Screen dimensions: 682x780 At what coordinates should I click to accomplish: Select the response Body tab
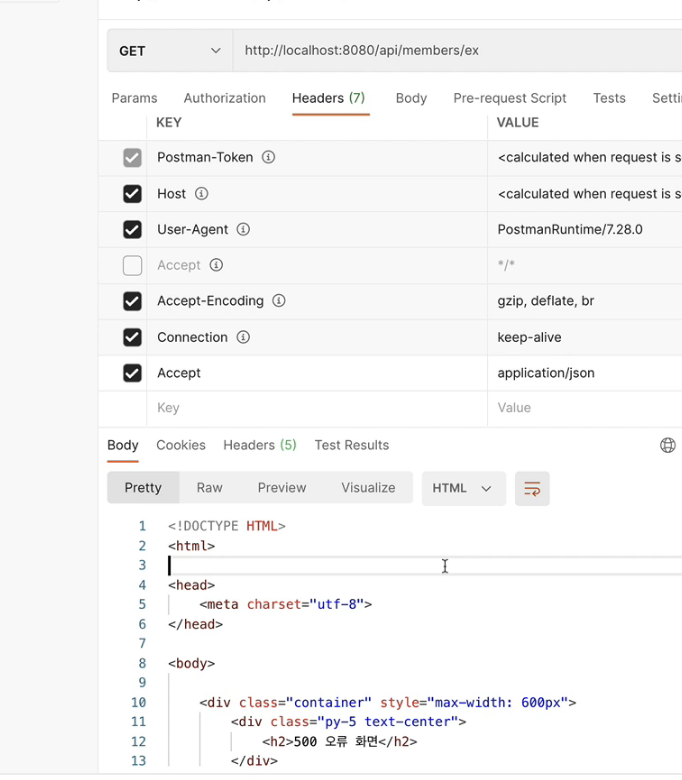click(123, 445)
